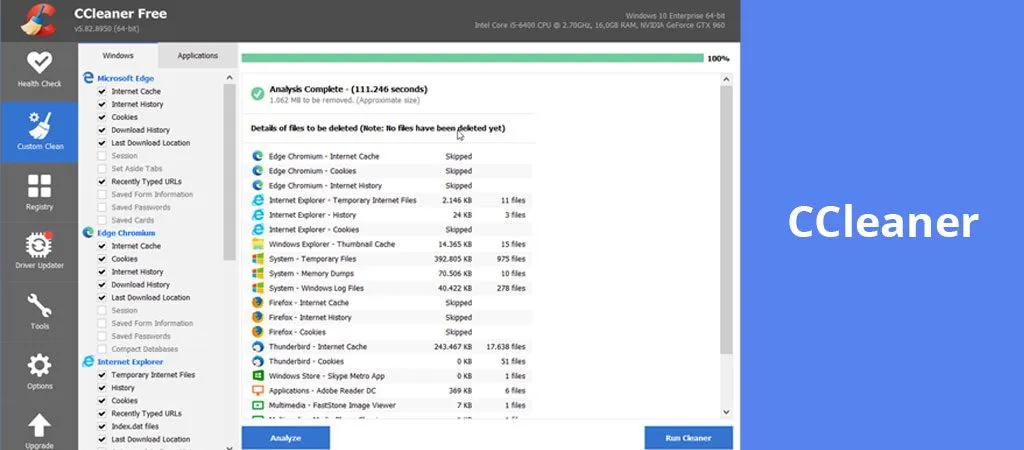
Task: Open the Driver Updater section
Action: coord(39,251)
